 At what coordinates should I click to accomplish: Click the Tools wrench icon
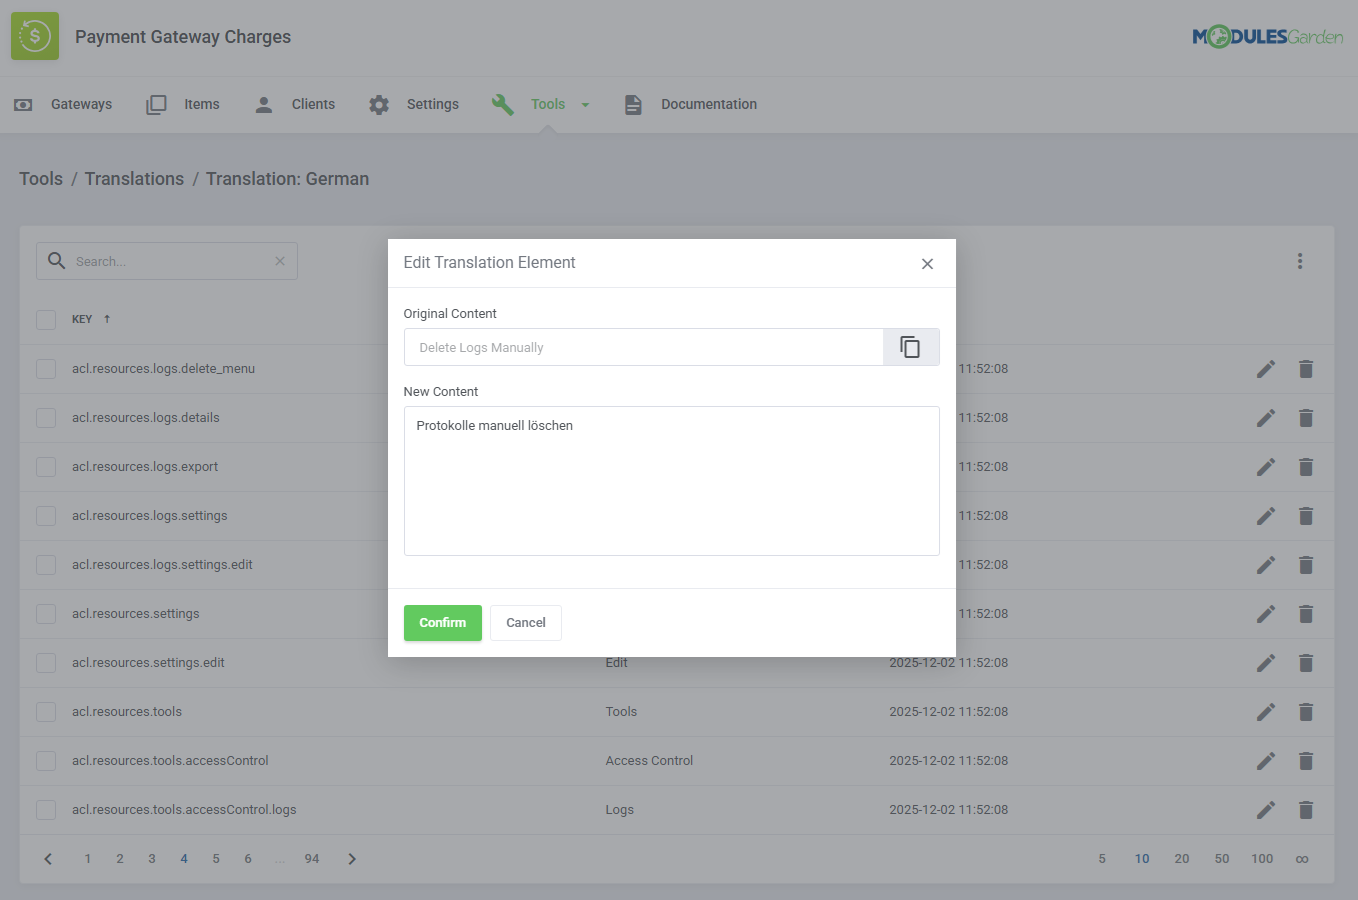click(x=503, y=104)
